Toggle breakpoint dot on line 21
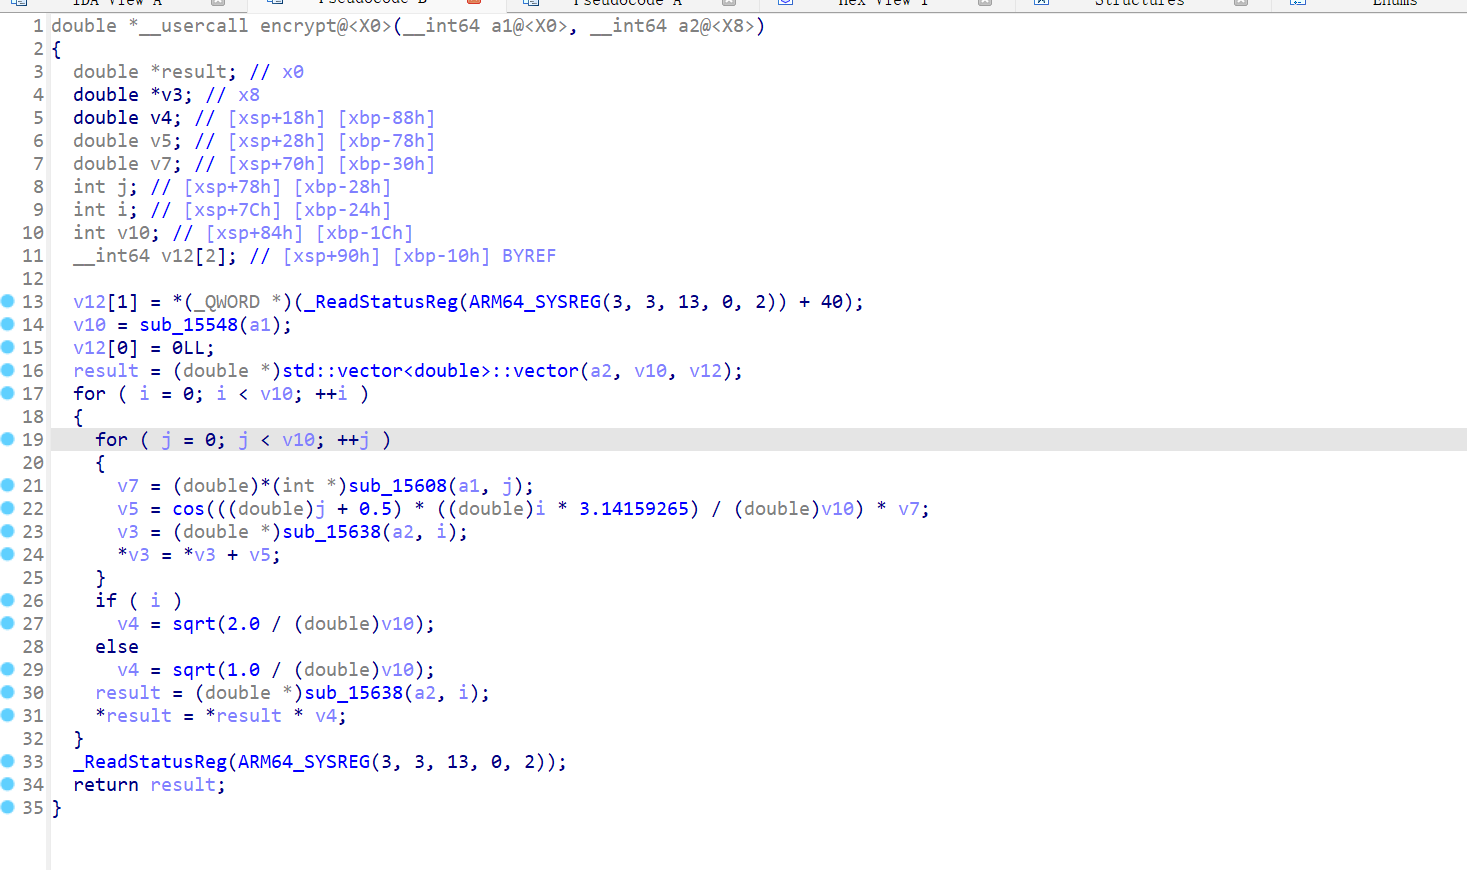This screenshot has width=1467, height=870. click(8, 485)
